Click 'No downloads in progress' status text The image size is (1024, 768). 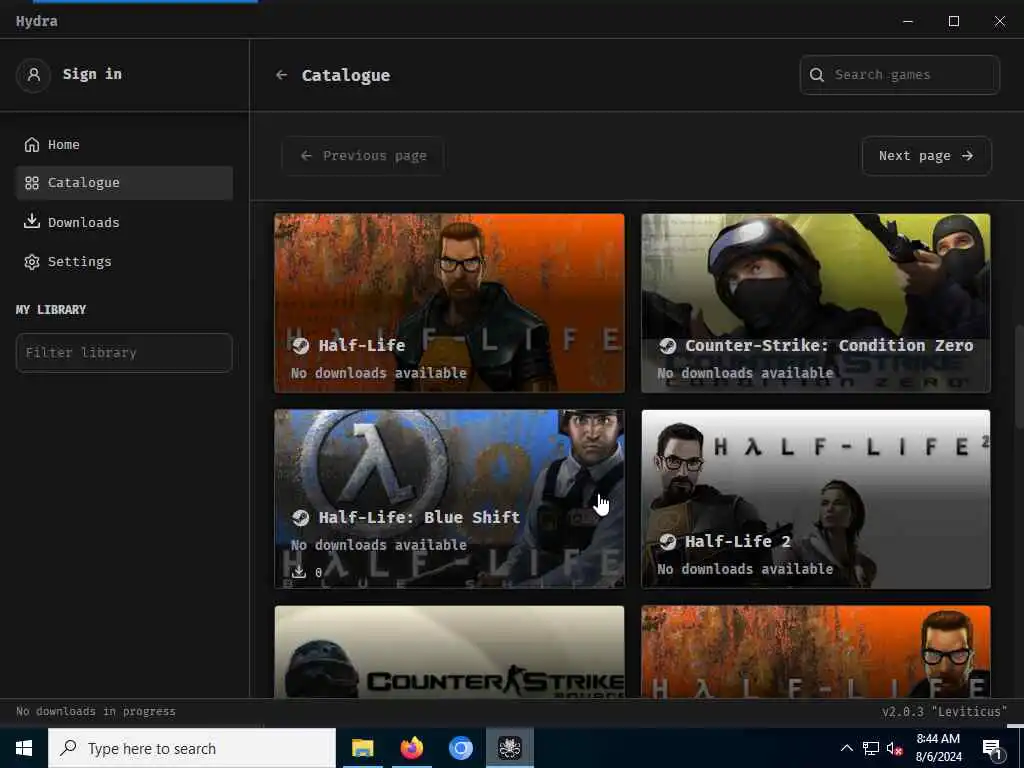coord(96,711)
